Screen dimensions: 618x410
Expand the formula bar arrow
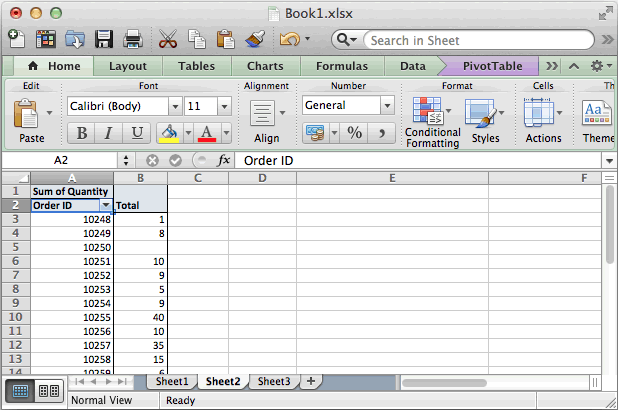[x=609, y=161]
